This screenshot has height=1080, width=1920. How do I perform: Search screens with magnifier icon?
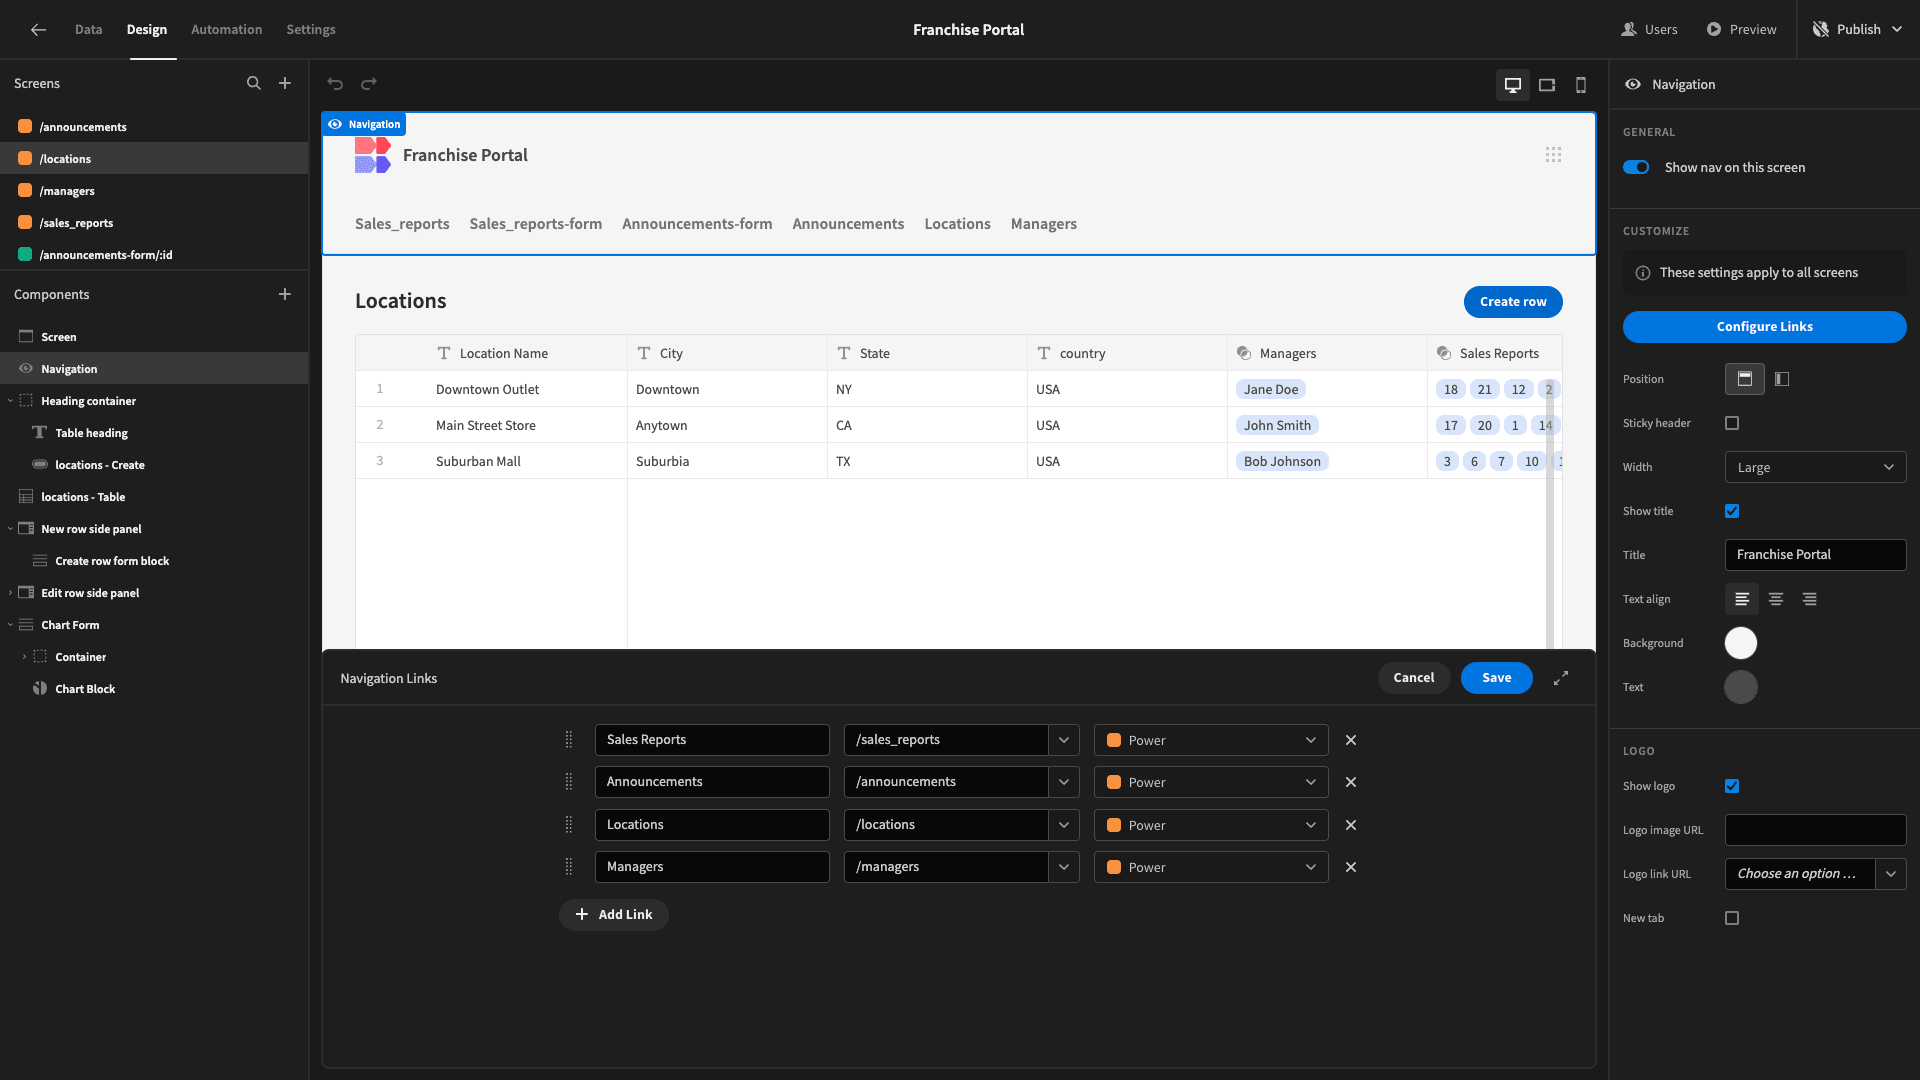pos(254,83)
